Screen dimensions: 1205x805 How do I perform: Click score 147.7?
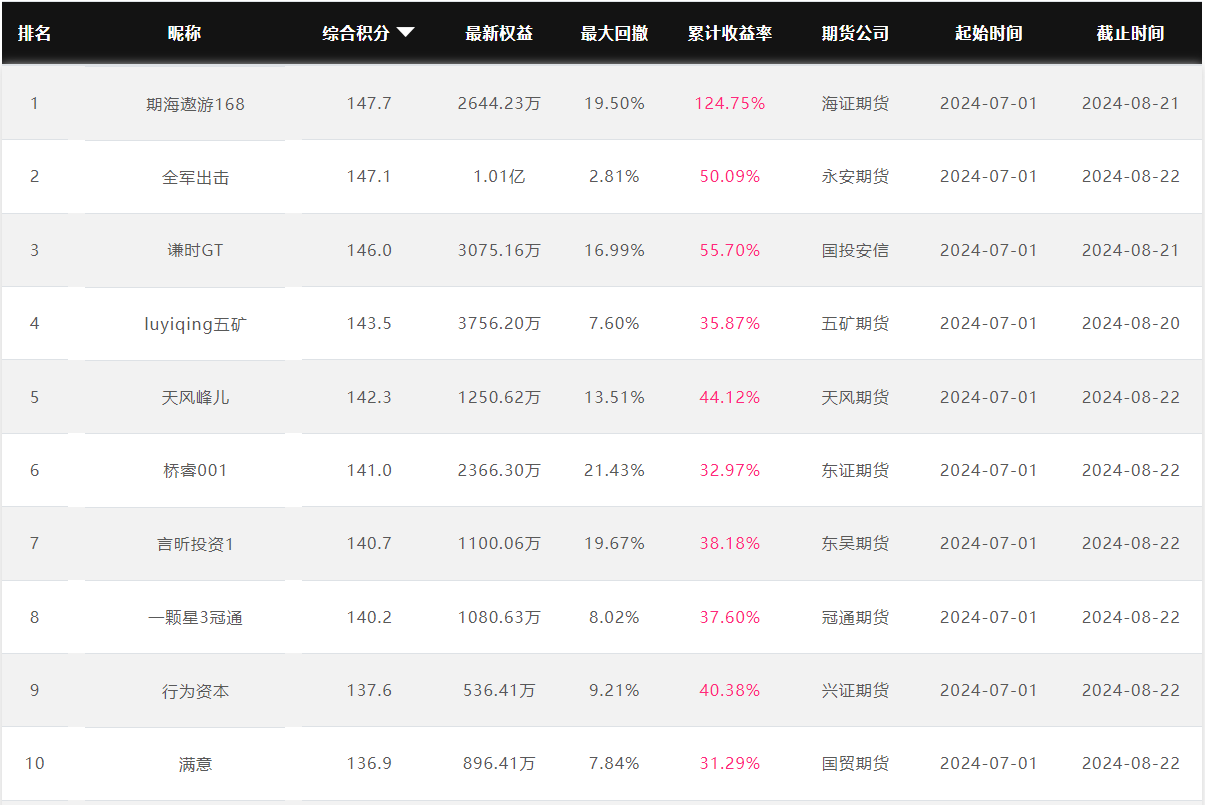click(x=369, y=103)
